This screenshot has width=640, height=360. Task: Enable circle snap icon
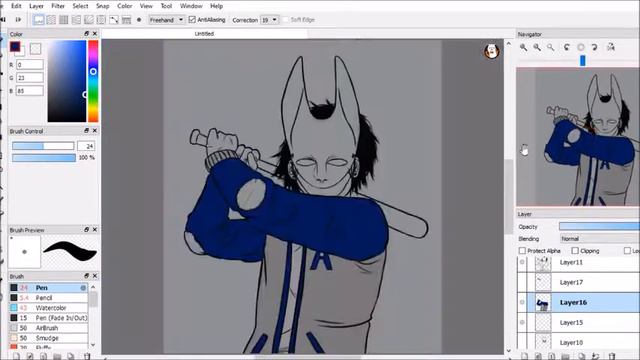101,20
